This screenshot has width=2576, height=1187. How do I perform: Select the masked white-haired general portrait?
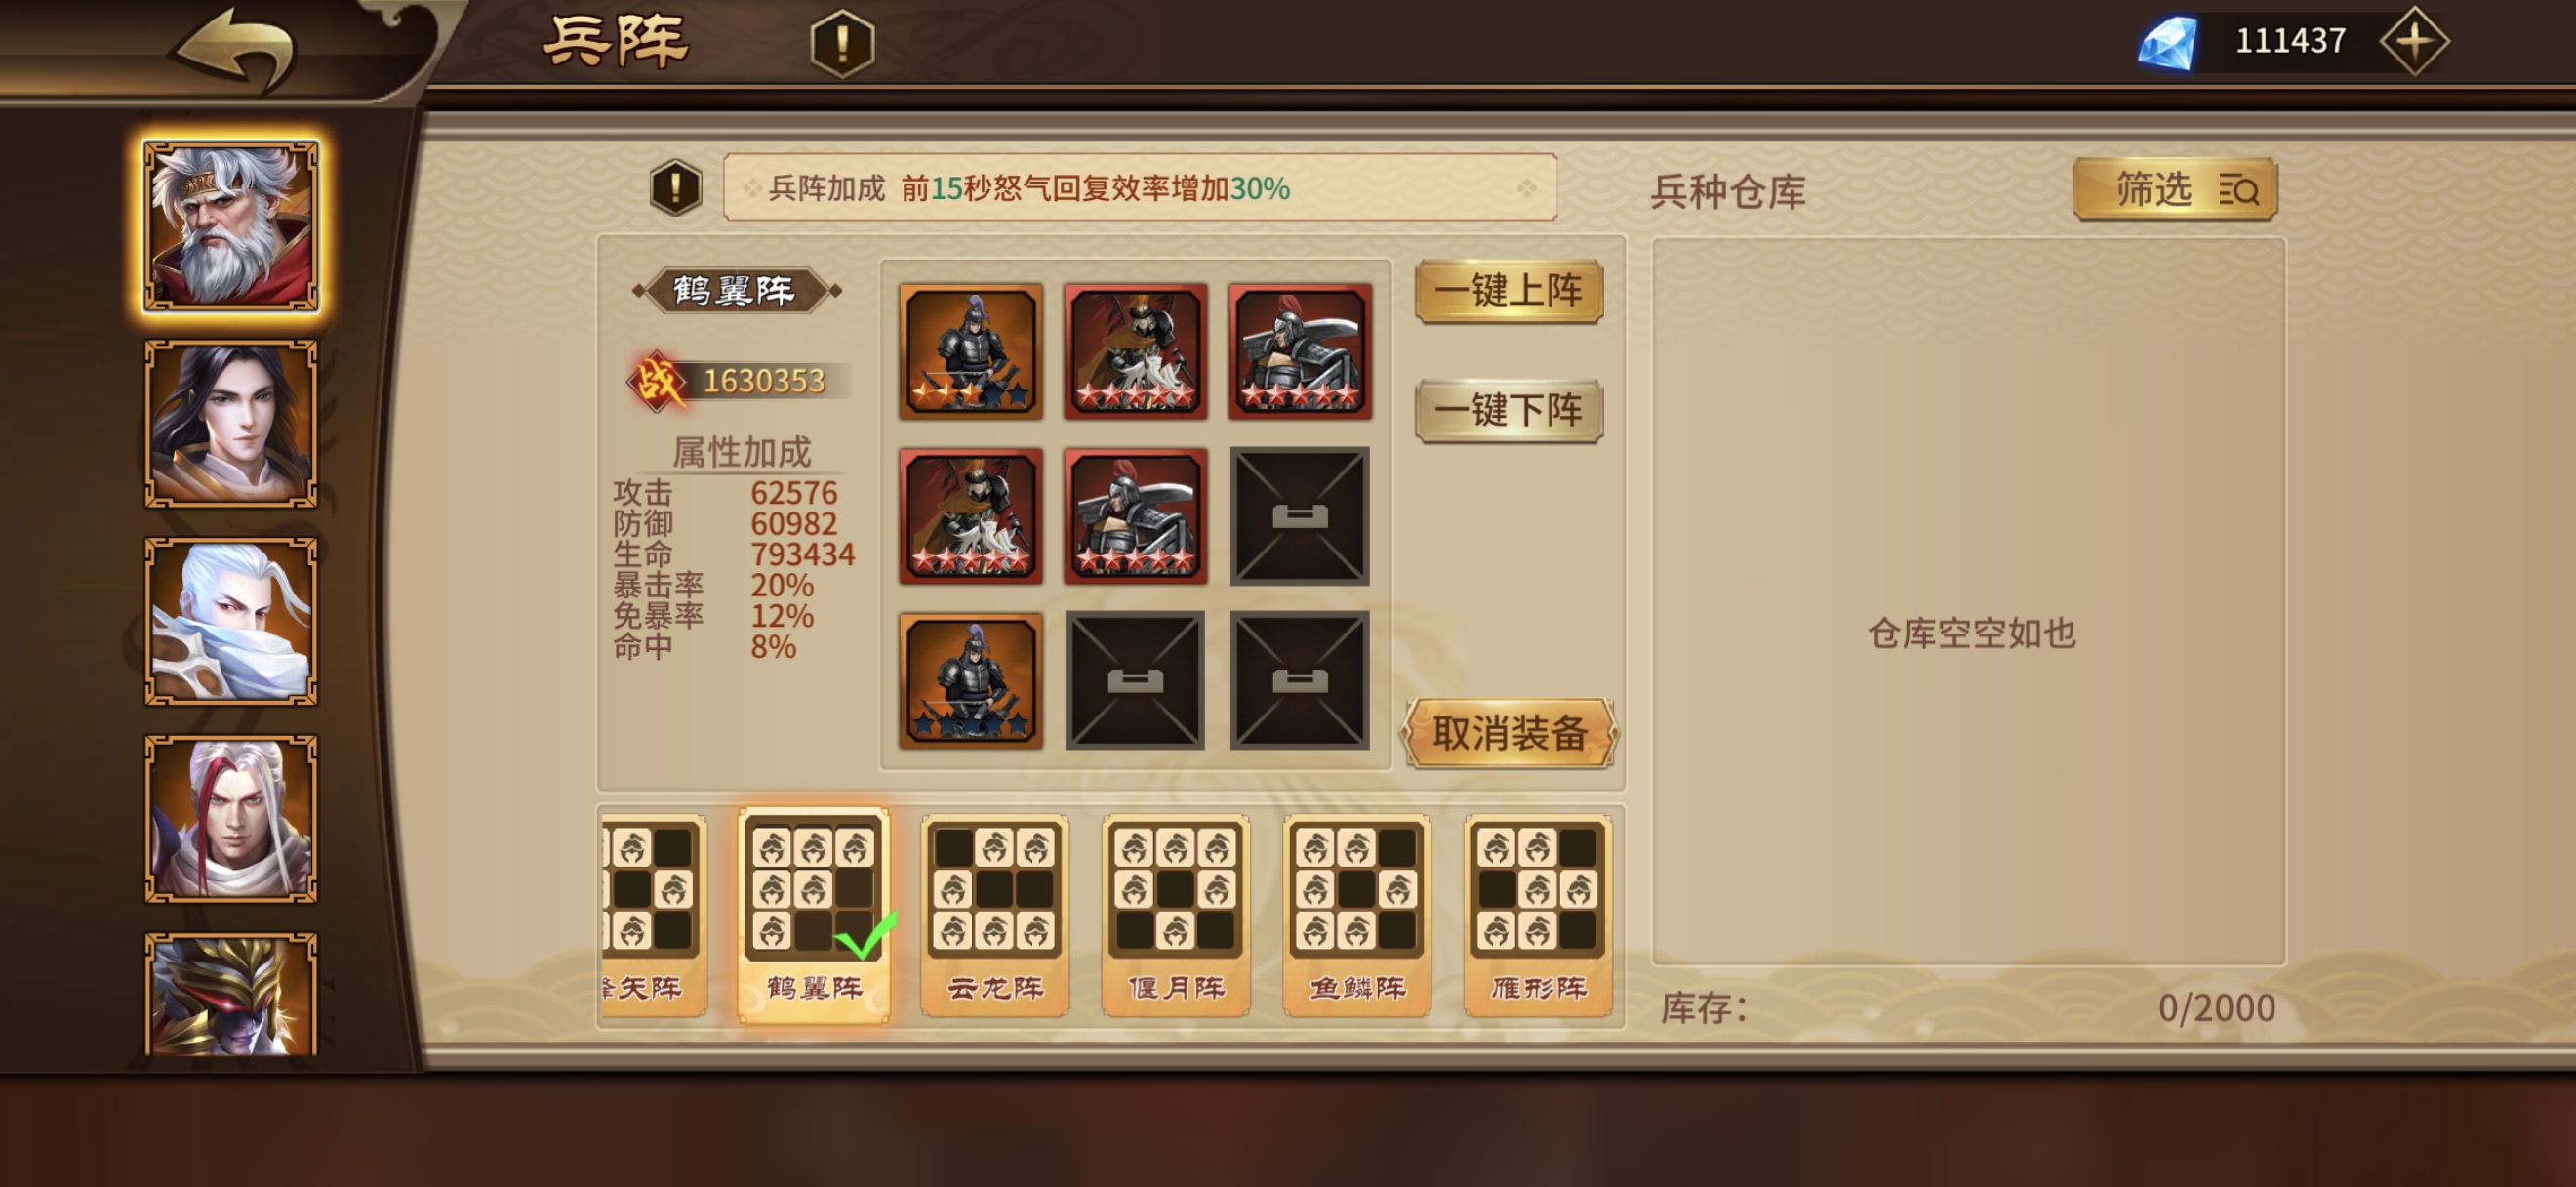tap(231, 621)
